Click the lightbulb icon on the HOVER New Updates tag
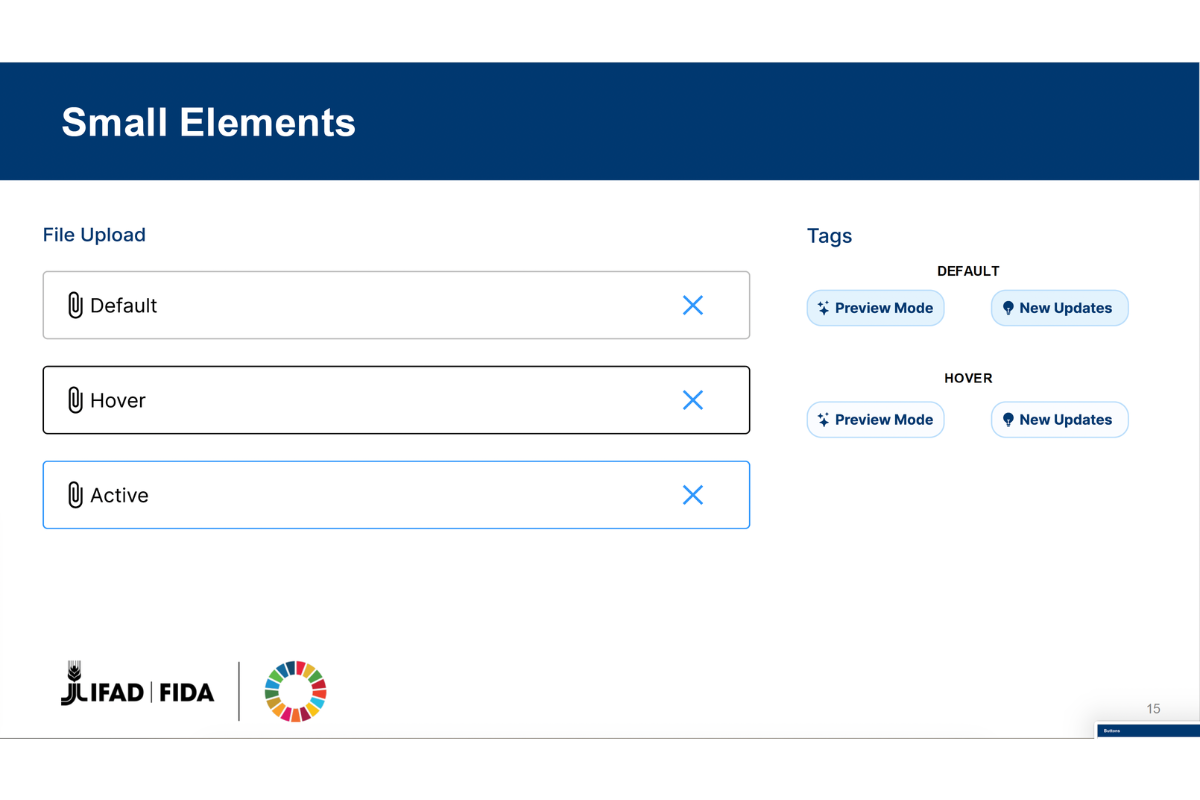The width and height of the screenshot is (1200, 800). coord(1008,420)
